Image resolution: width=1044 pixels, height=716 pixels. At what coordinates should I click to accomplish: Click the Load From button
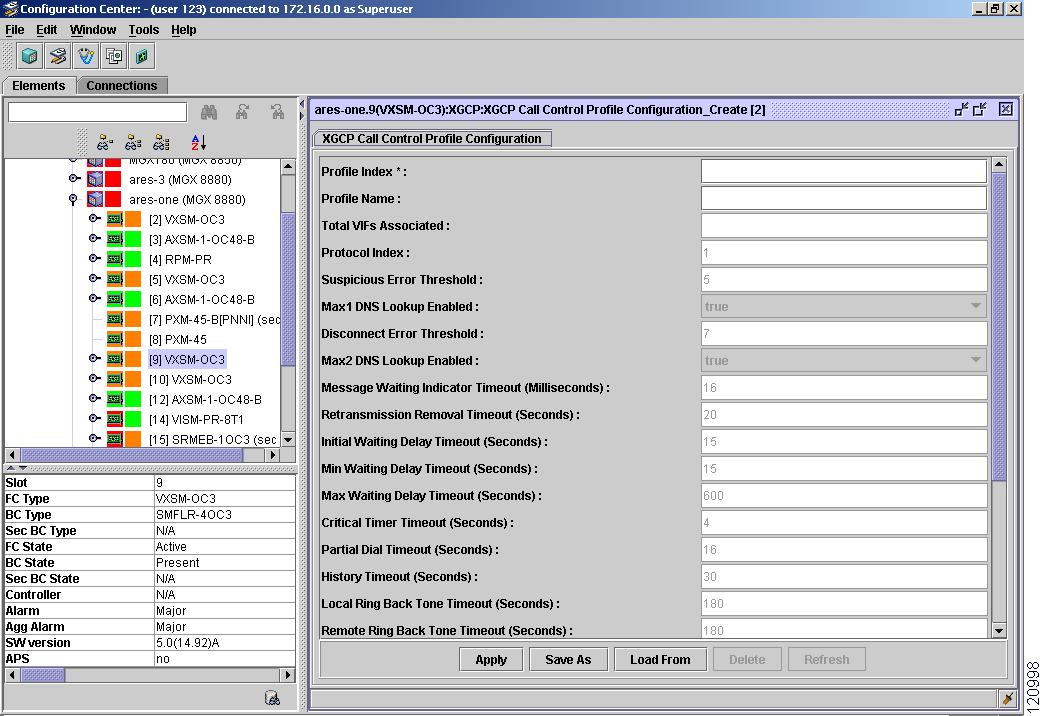pyautogui.click(x=660, y=659)
